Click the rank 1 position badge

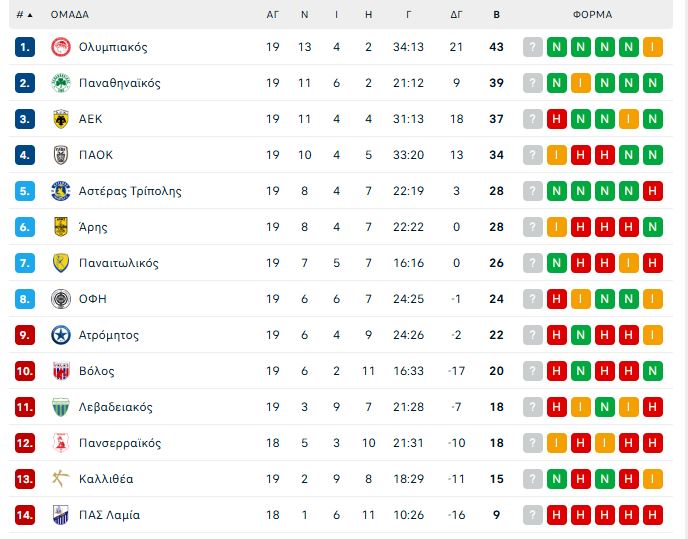26,47
